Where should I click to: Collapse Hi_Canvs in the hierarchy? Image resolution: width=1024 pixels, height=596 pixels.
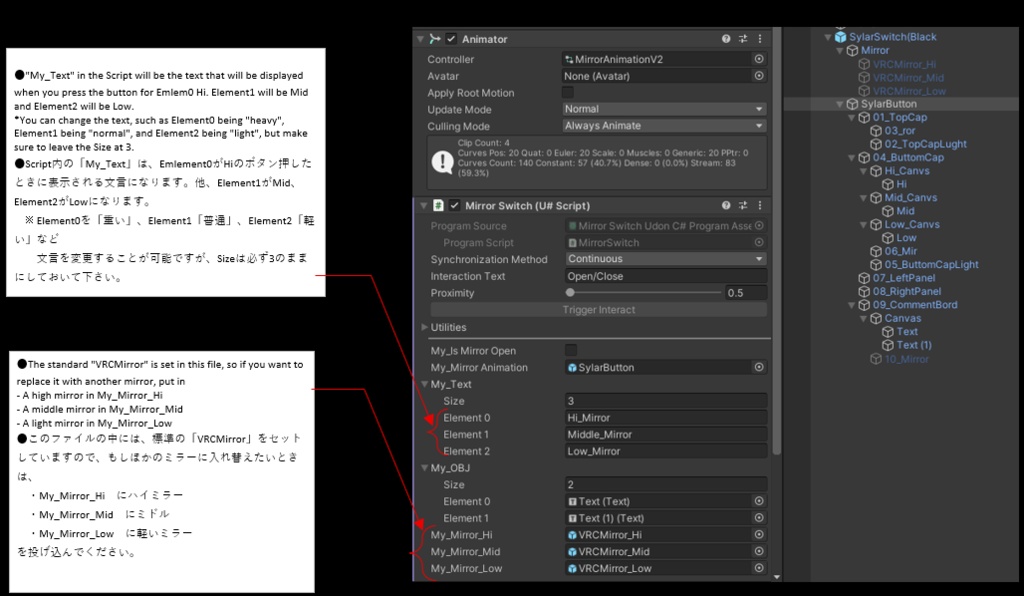pyautogui.click(x=863, y=171)
